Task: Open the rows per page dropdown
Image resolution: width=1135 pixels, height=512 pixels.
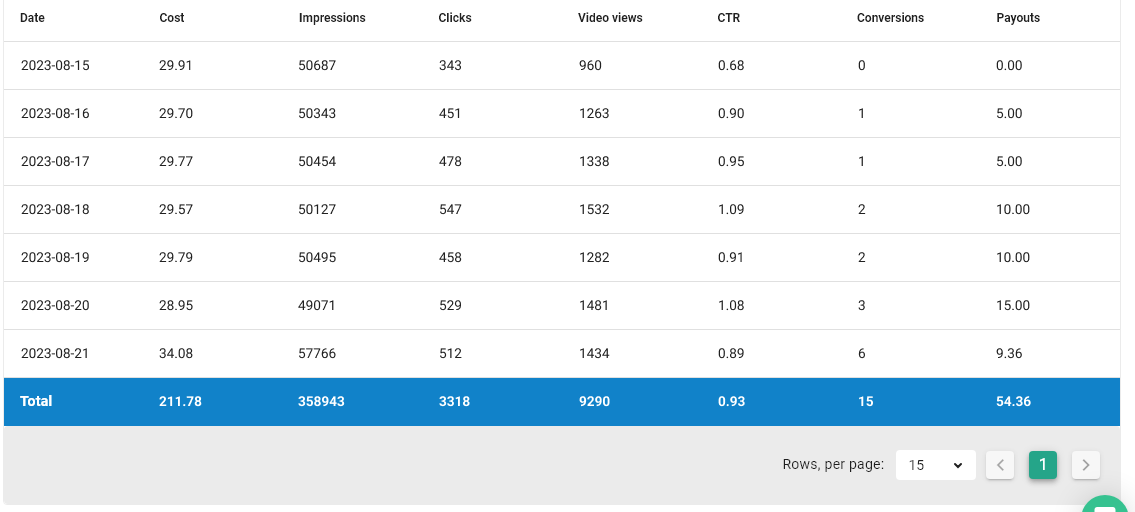Action: [x=935, y=465]
